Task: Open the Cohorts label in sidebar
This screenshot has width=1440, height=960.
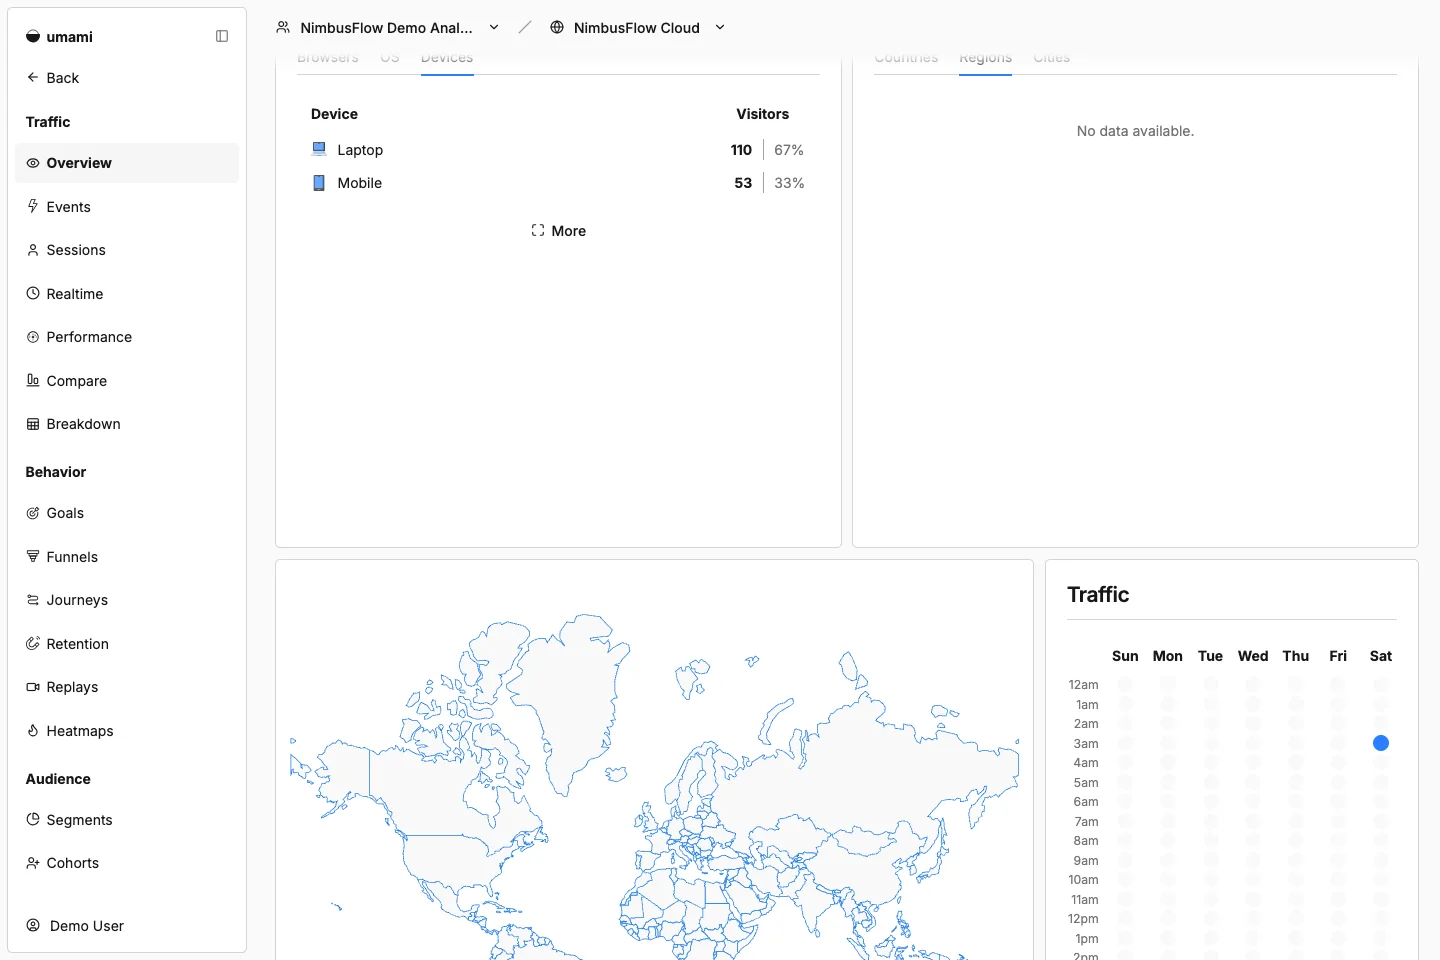Action: [x=73, y=863]
